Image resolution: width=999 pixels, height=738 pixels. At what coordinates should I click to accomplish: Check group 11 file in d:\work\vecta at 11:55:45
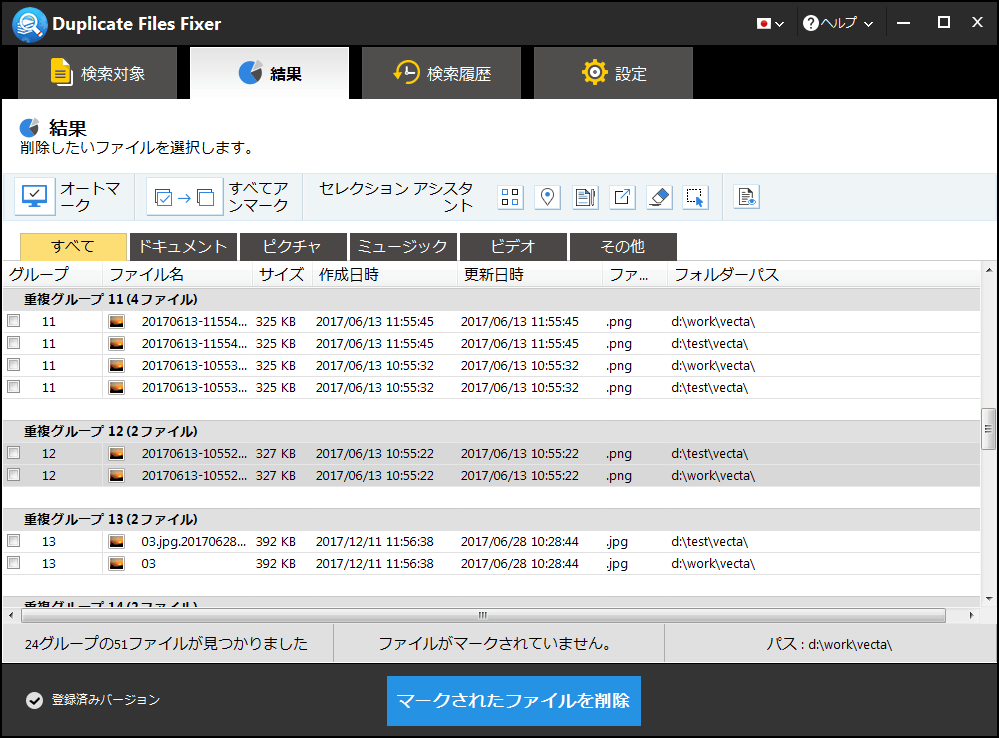(x=13, y=321)
